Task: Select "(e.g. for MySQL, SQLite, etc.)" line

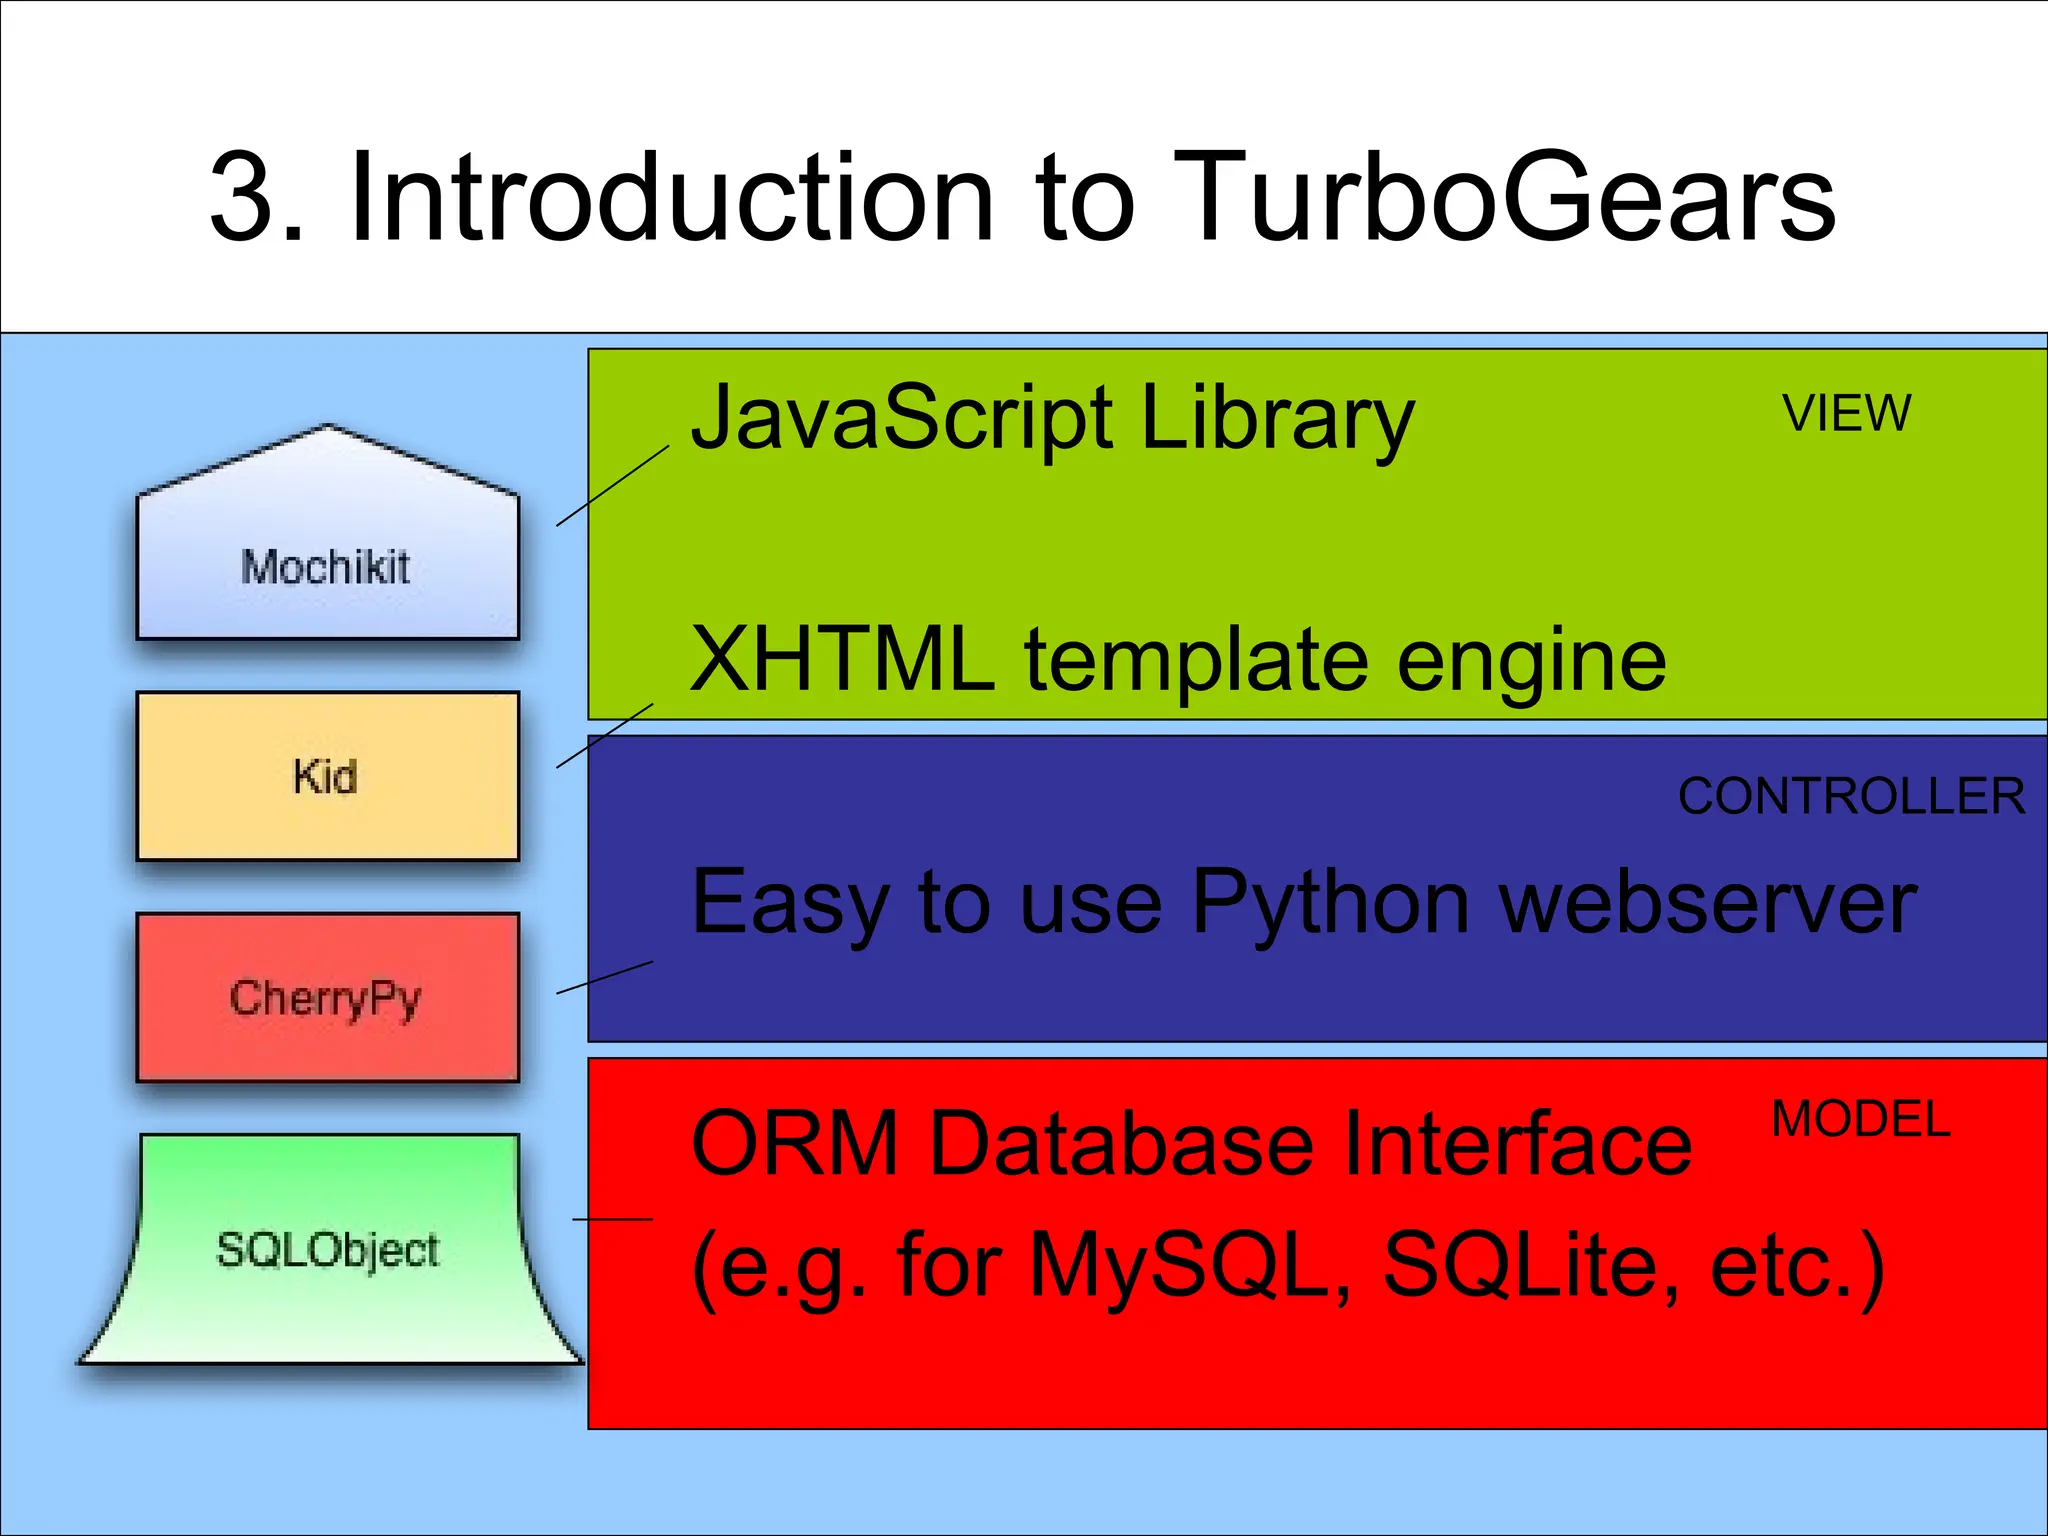Action: [1288, 1268]
